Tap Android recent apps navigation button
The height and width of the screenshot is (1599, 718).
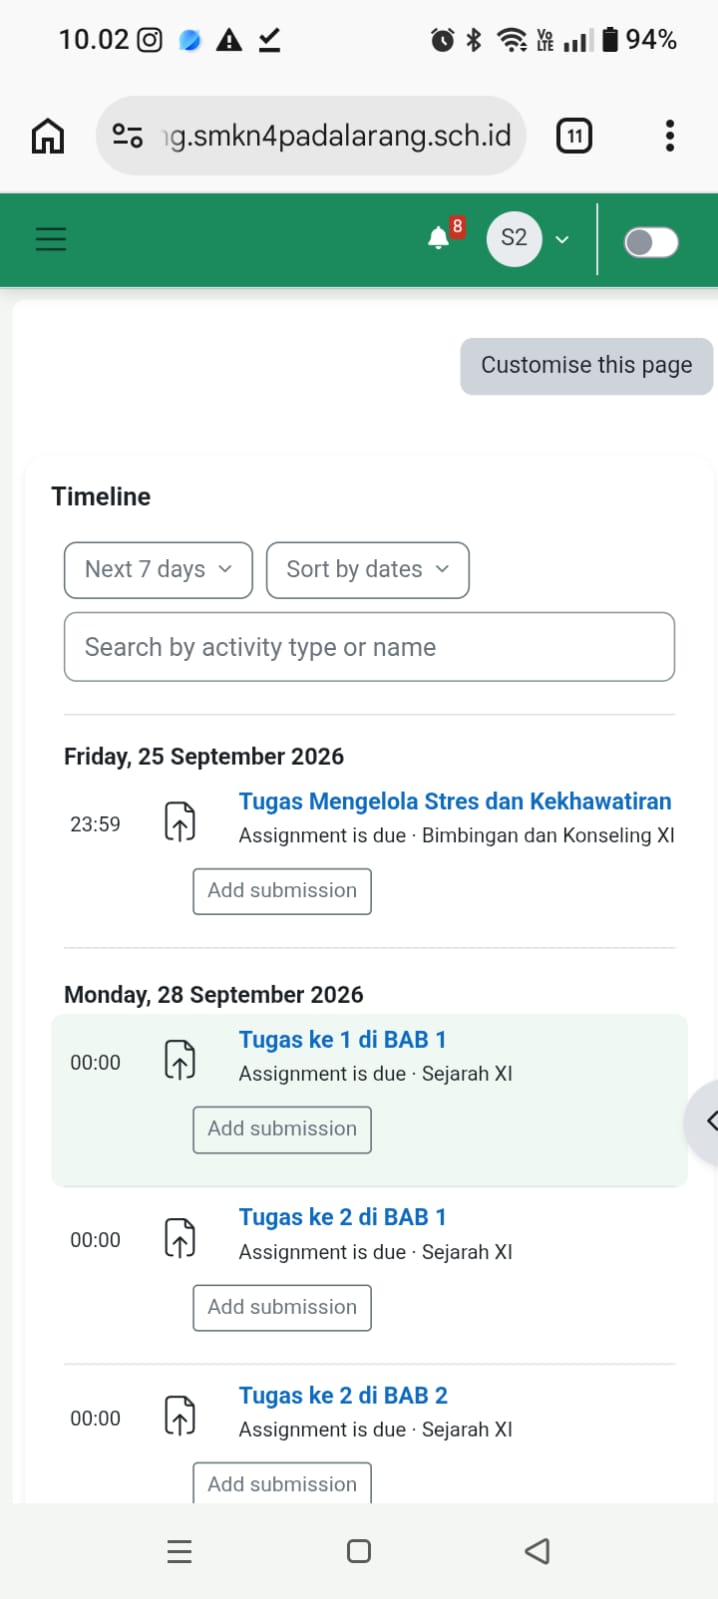[x=179, y=1551]
